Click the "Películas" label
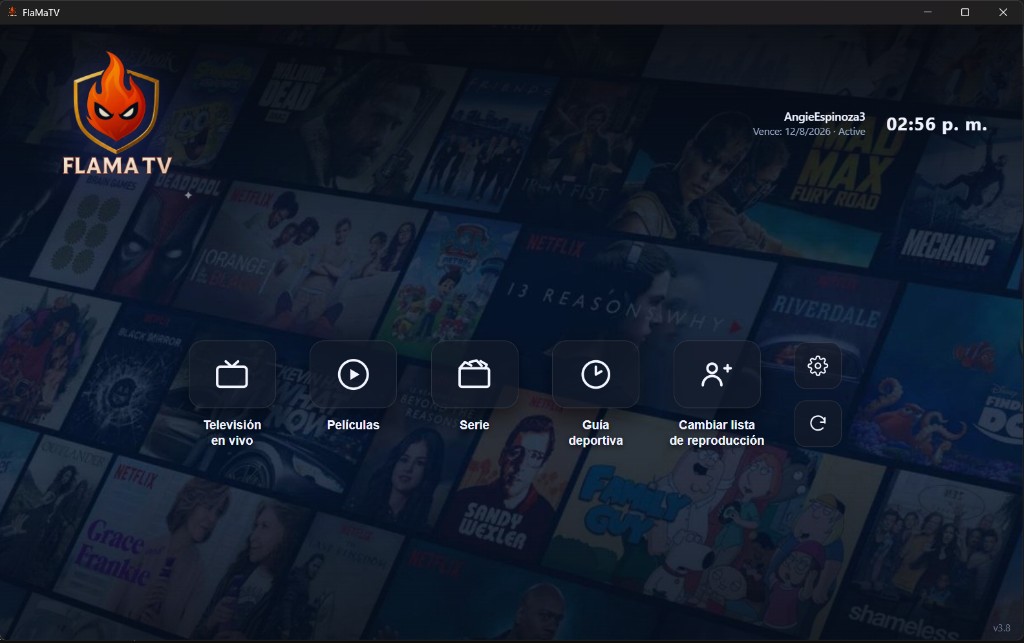1024x643 pixels. tap(353, 425)
